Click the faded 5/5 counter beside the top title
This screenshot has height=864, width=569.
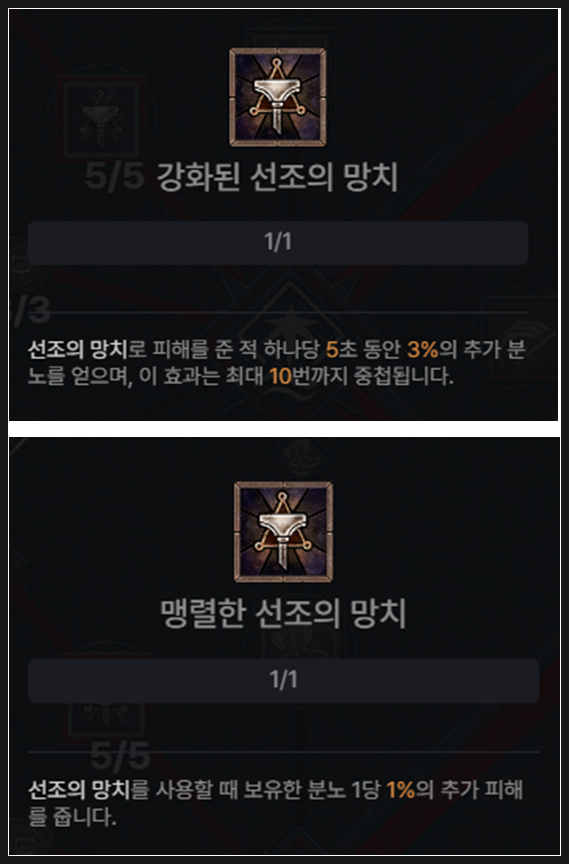coord(115,177)
